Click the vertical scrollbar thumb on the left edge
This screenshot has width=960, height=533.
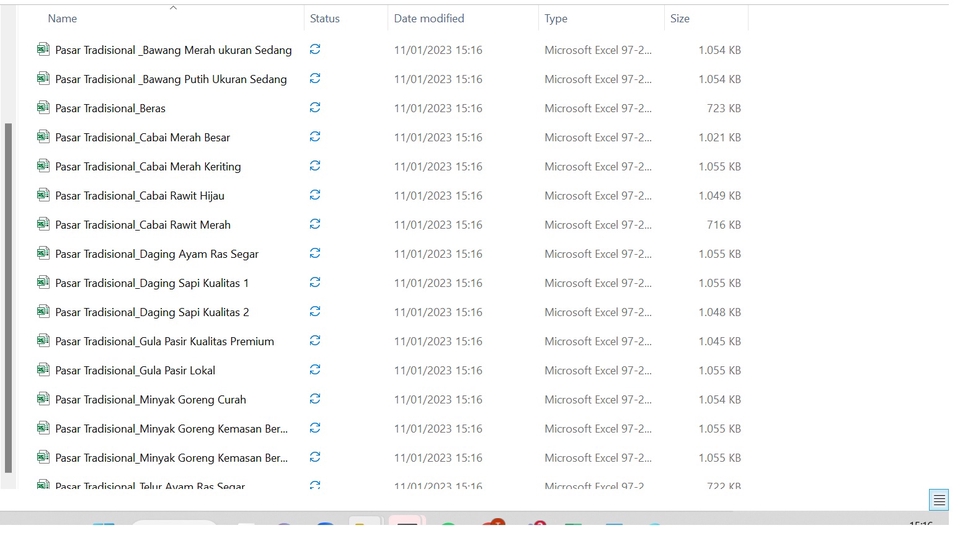point(8,298)
